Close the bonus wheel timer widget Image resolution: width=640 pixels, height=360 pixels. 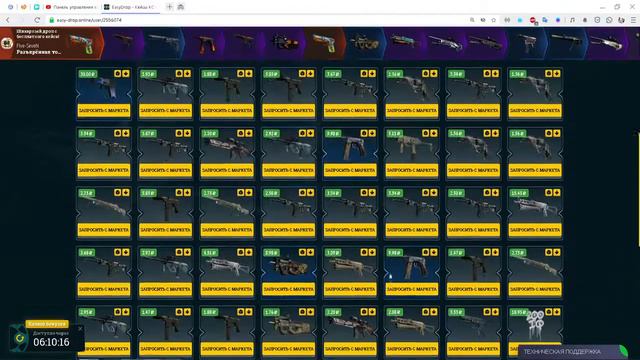coord(80,328)
